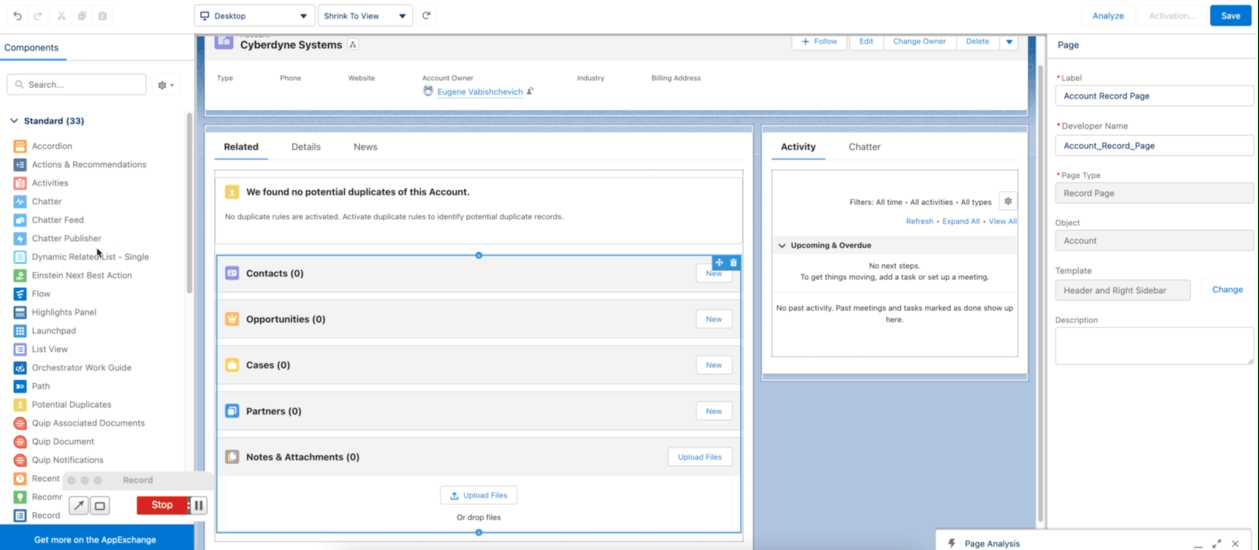The image size is (1259, 550).
Task: Open Eugene Vabishchevich owner link
Action: (480, 92)
